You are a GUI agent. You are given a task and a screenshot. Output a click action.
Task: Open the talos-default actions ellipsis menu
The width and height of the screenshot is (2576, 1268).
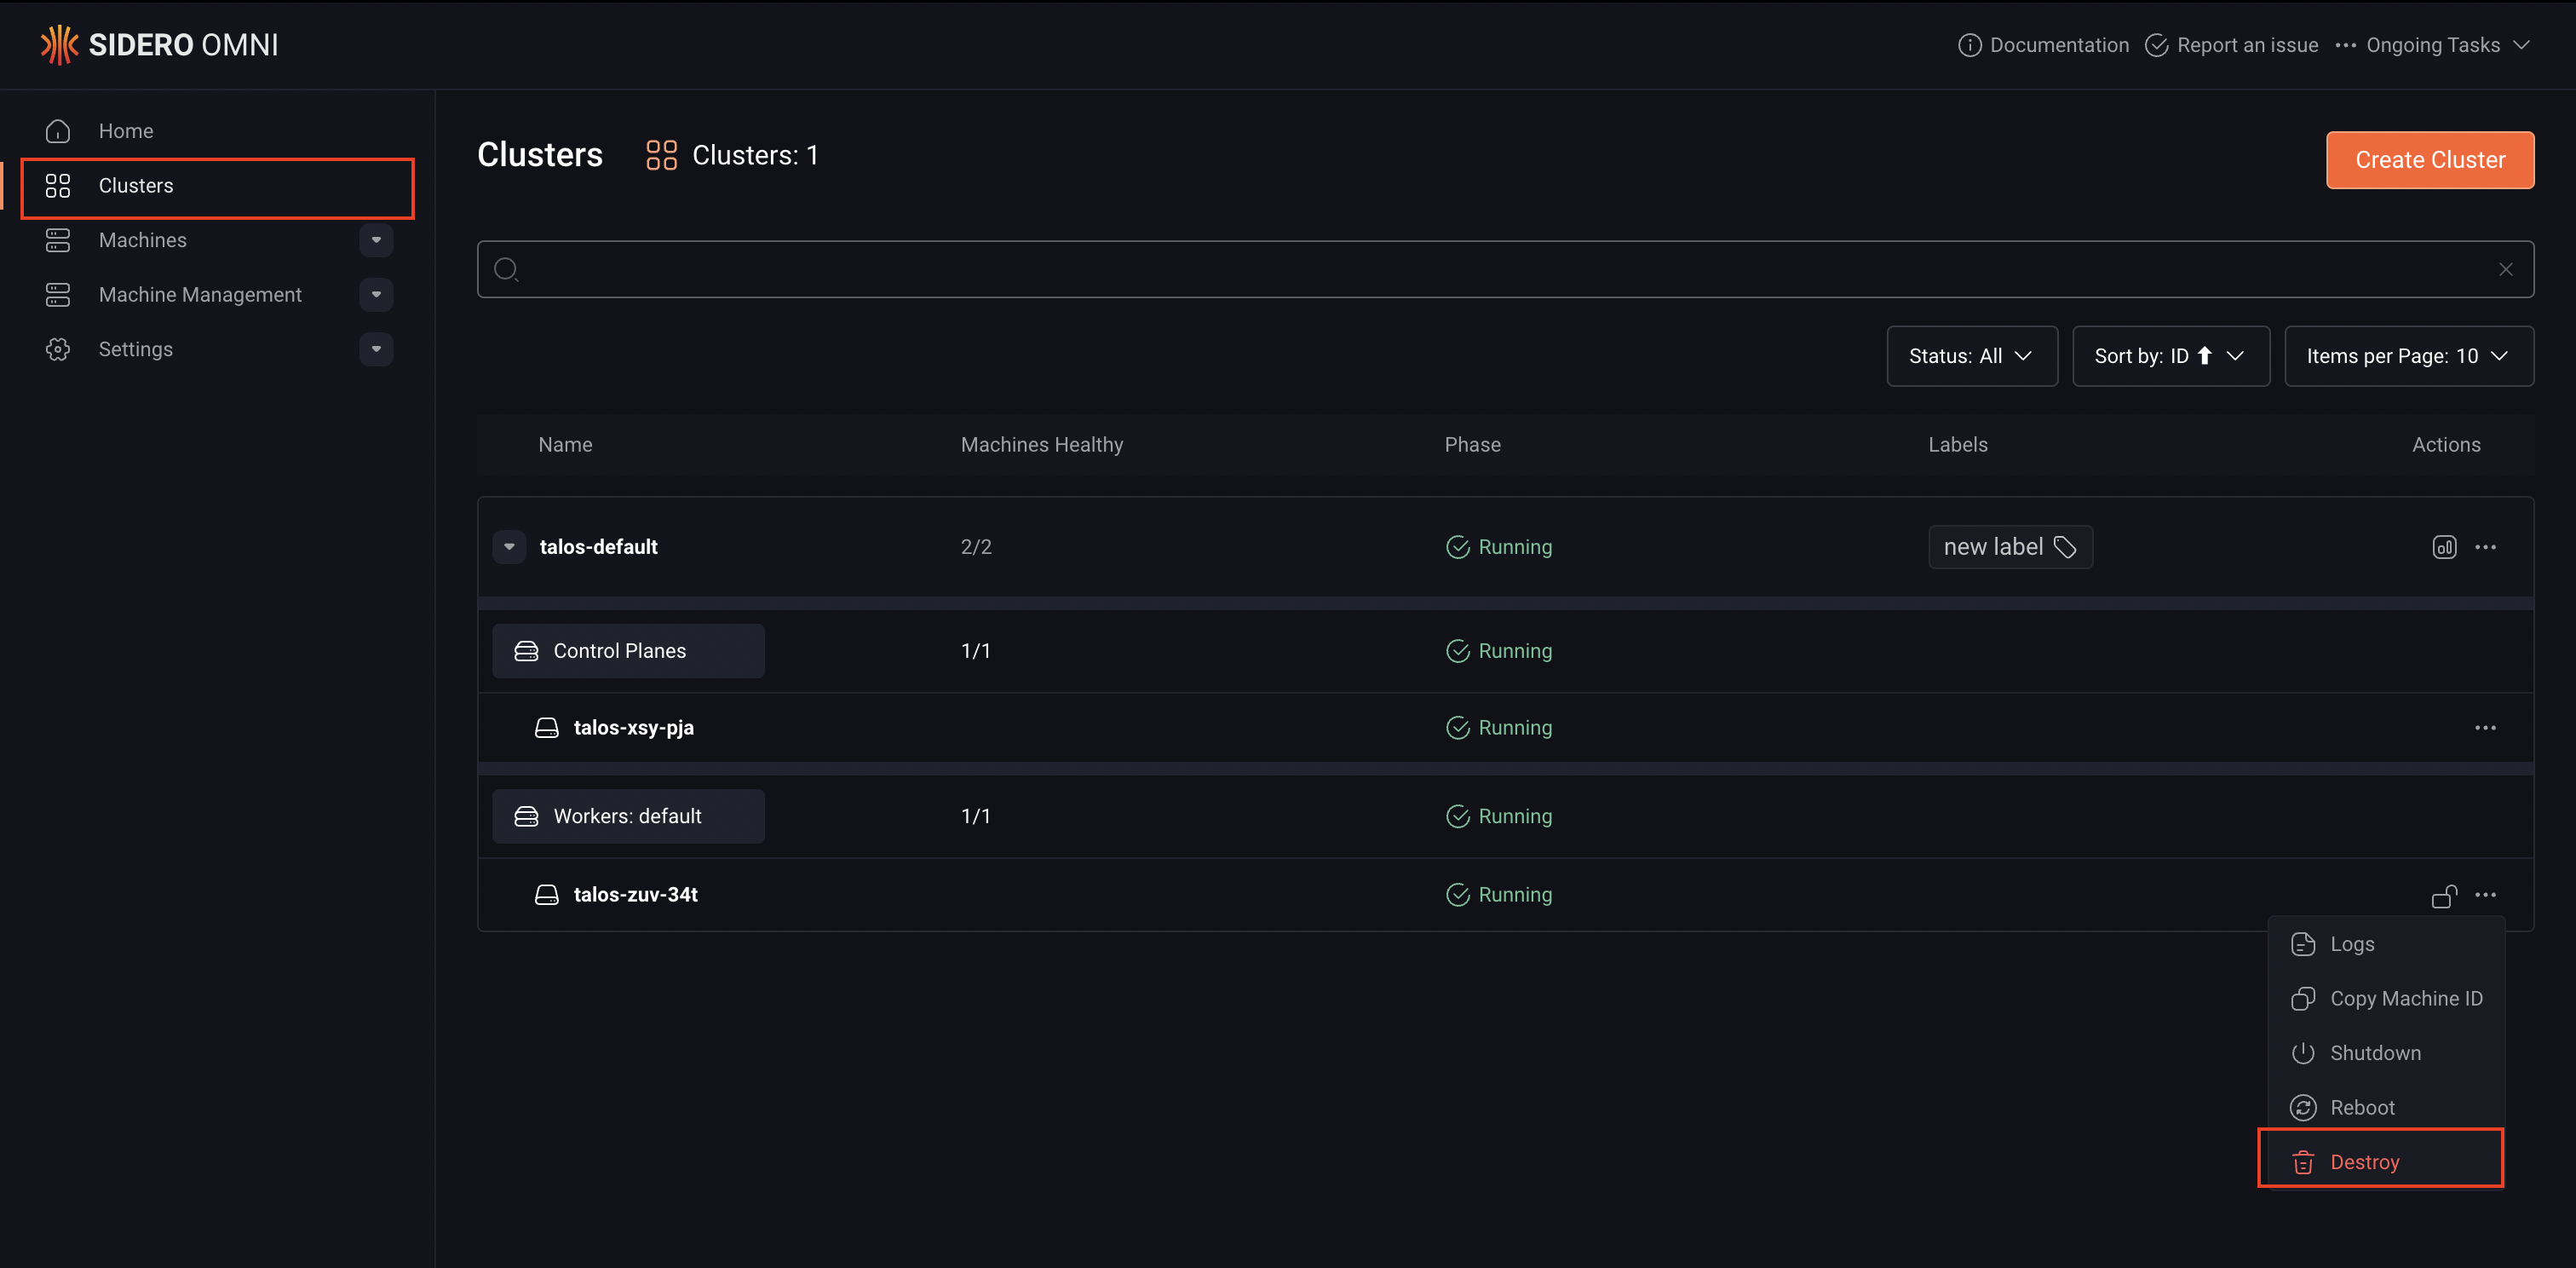pos(2485,547)
